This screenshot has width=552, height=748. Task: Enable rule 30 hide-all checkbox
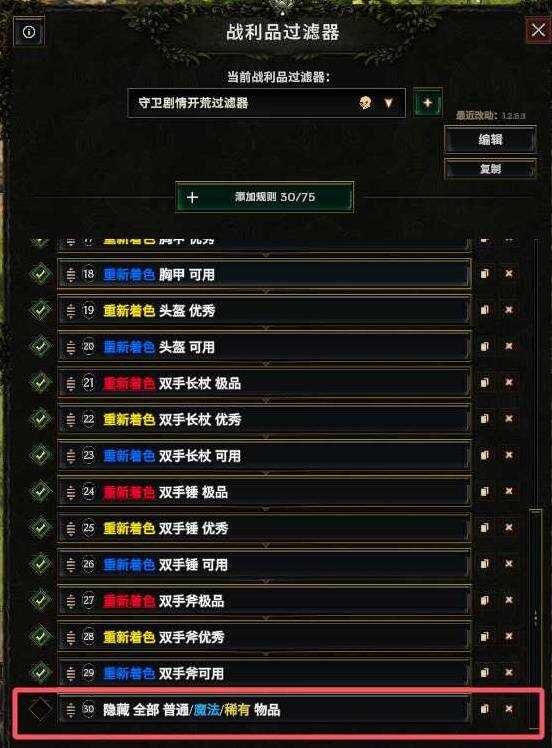click(41, 709)
